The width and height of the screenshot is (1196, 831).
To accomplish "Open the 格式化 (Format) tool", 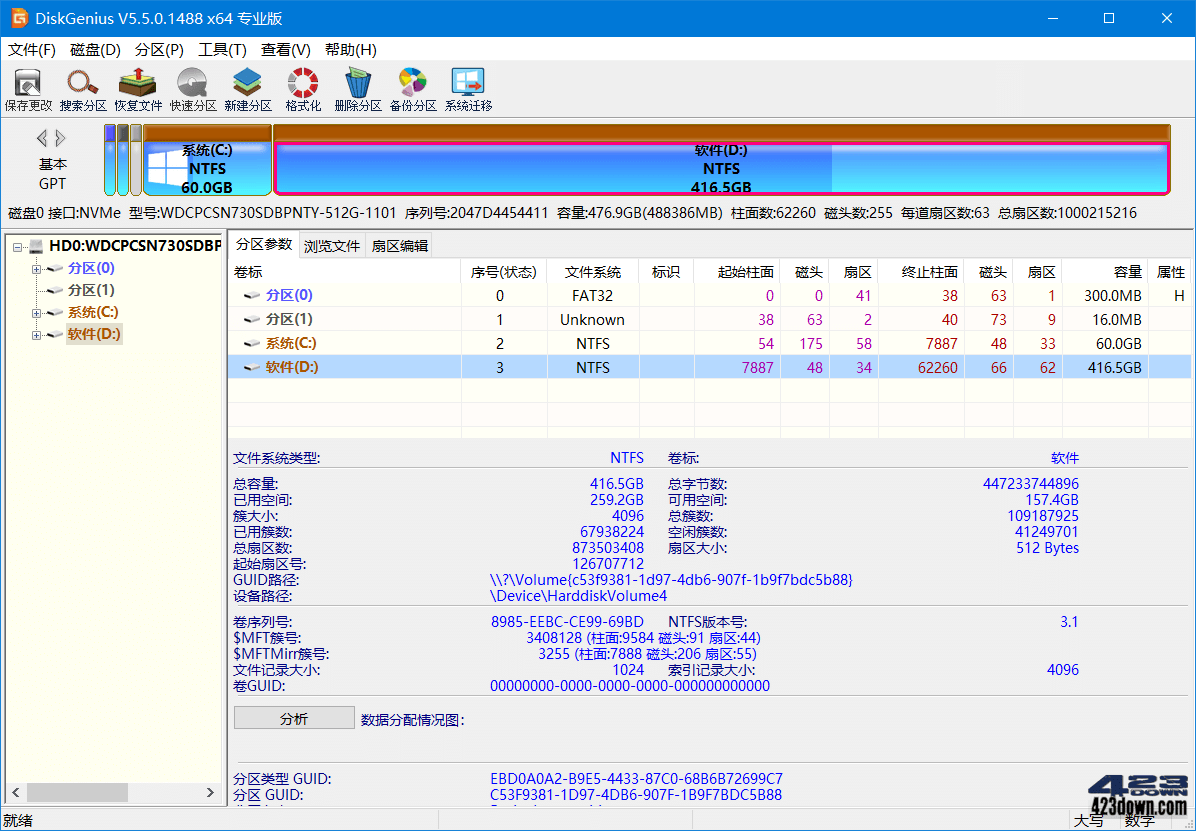I will 301,88.
